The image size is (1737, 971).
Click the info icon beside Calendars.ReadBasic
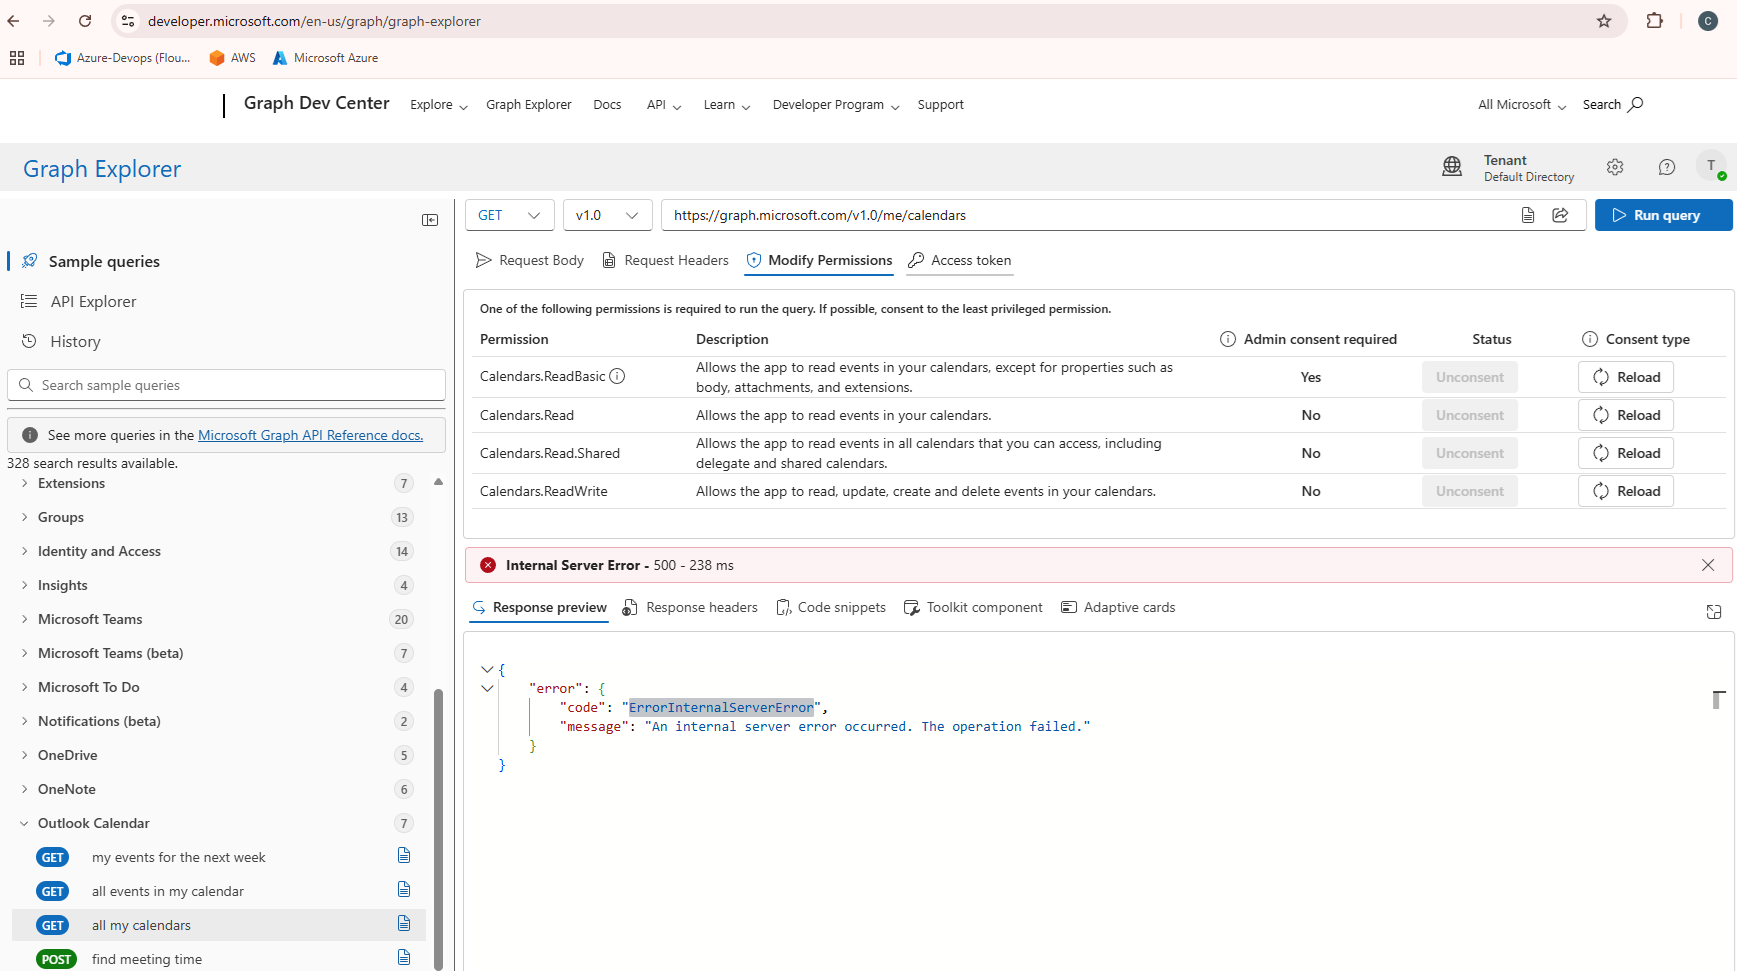click(x=617, y=376)
